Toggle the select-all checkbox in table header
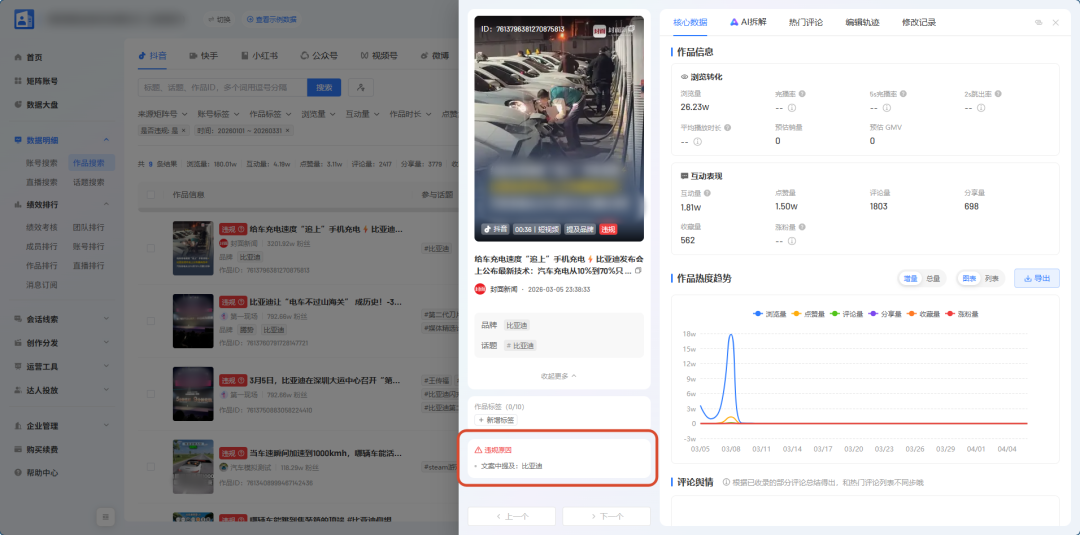 (x=151, y=195)
